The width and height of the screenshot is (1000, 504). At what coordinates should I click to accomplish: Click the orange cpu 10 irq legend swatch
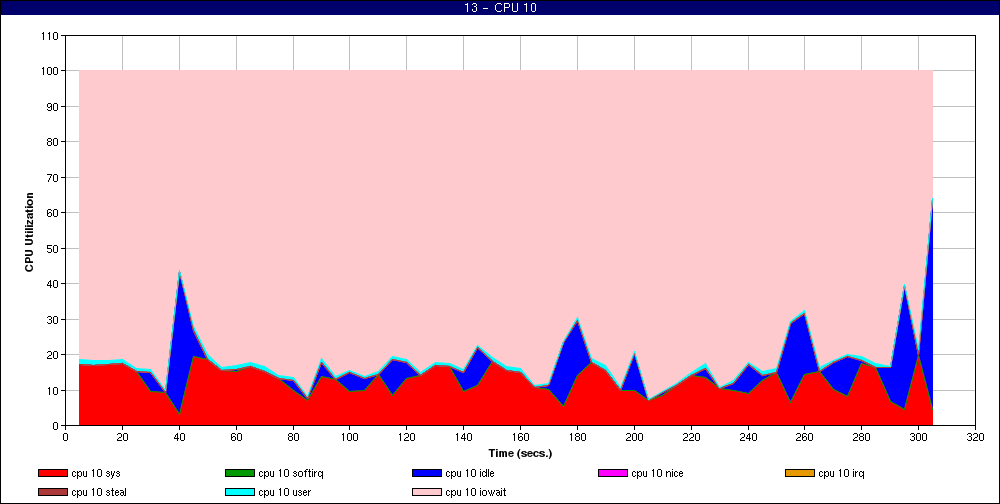pyautogui.click(x=800, y=473)
